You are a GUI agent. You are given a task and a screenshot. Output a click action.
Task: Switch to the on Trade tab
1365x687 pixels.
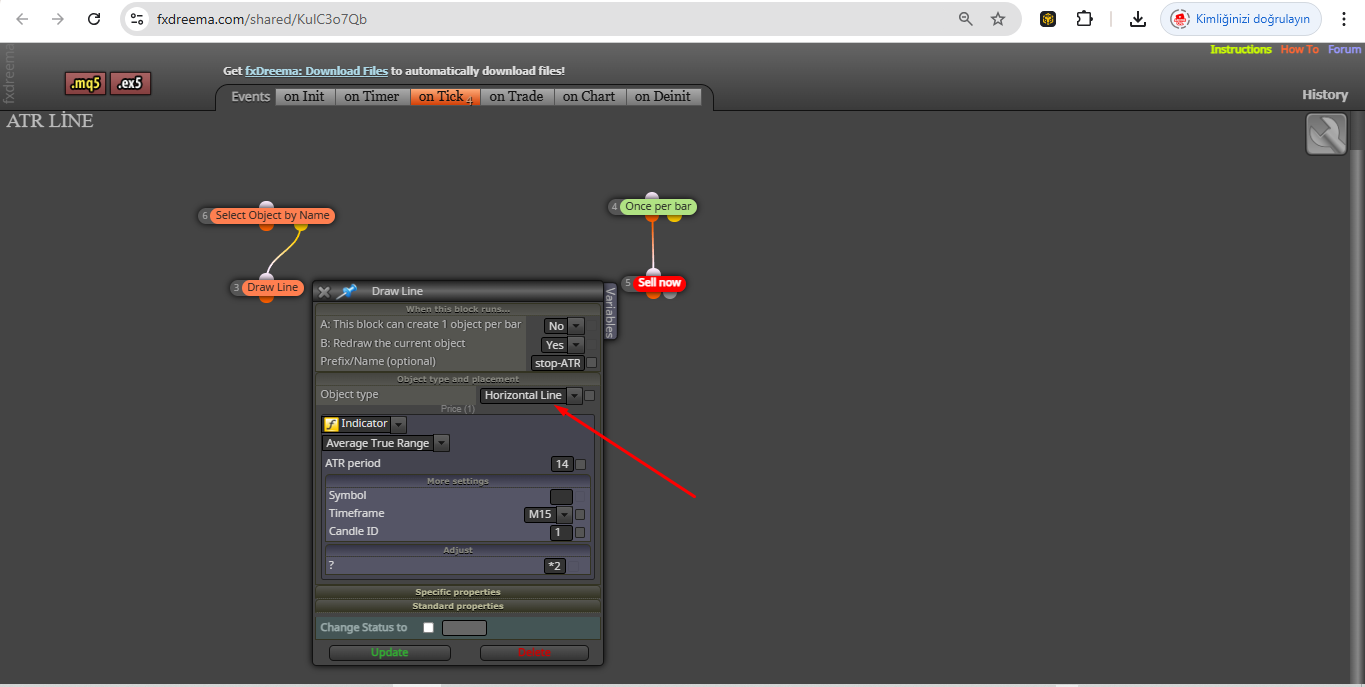pyautogui.click(x=516, y=97)
